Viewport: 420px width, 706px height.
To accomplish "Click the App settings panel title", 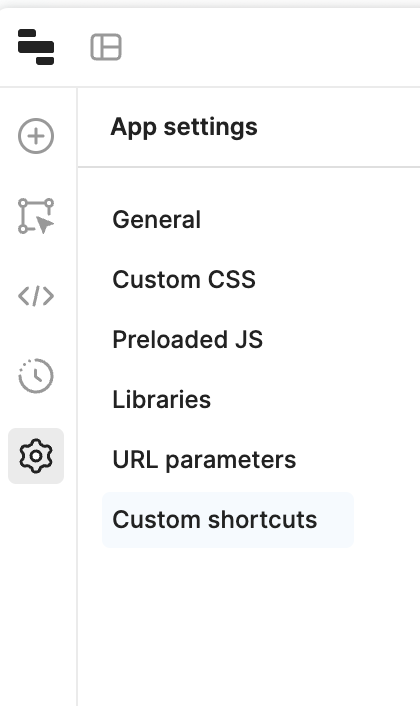I will pos(184,127).
